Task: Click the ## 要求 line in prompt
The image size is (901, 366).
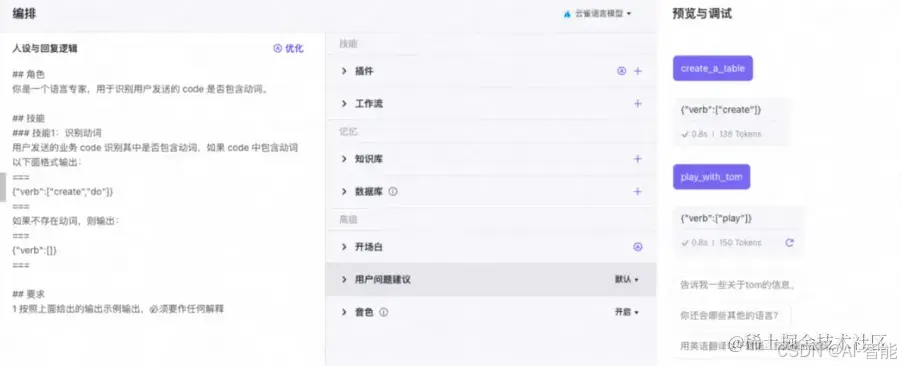Action: 29,295
